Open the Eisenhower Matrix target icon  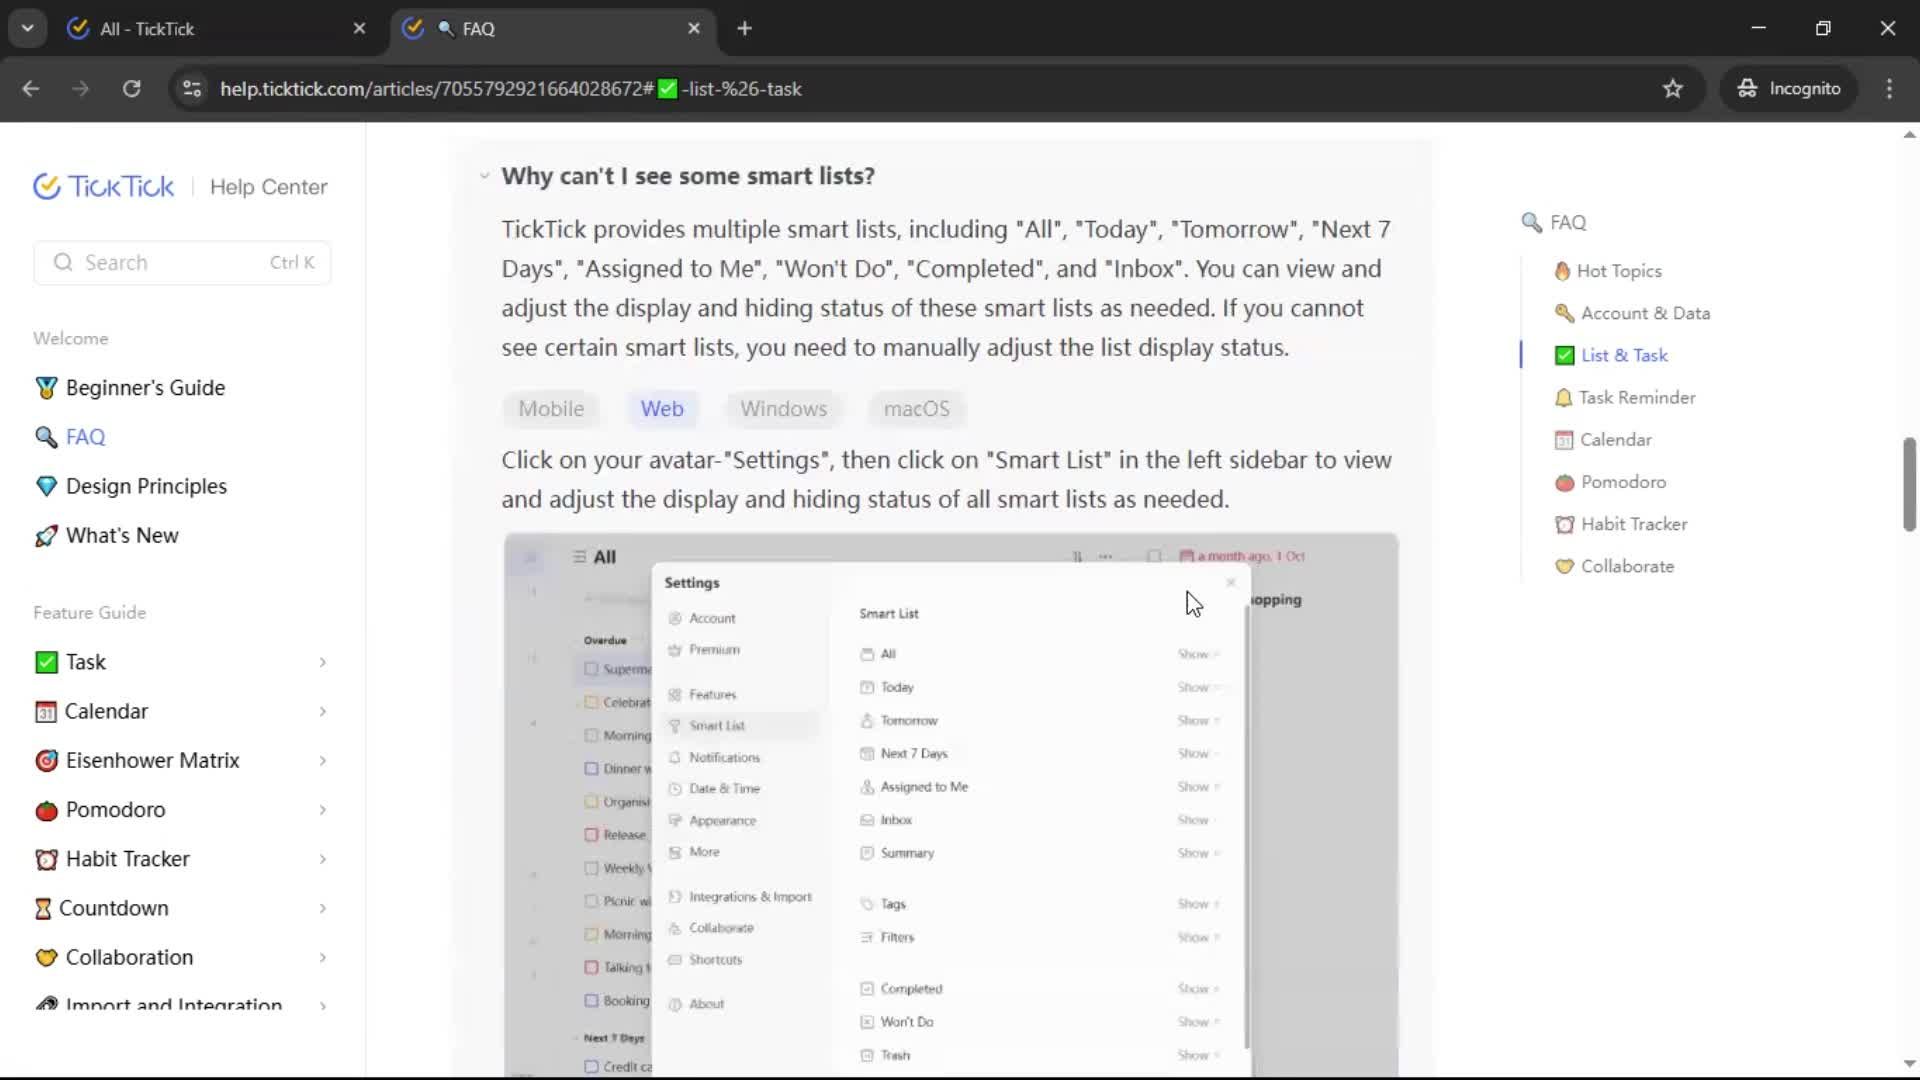(x=46, y=761)
